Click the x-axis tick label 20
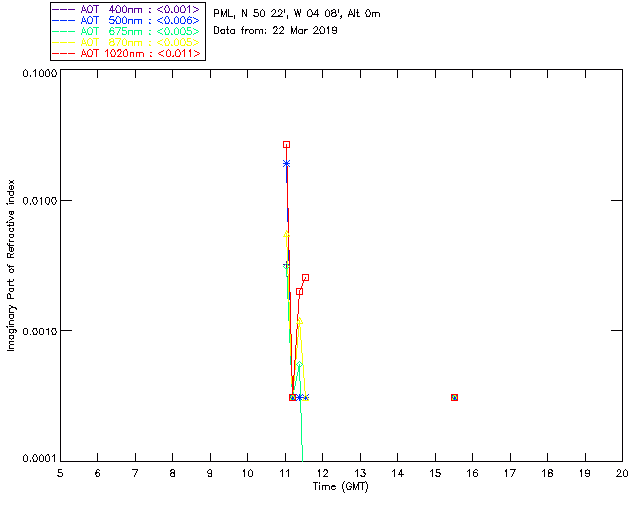Screen dimensions: 640x512 coord(622,473)
